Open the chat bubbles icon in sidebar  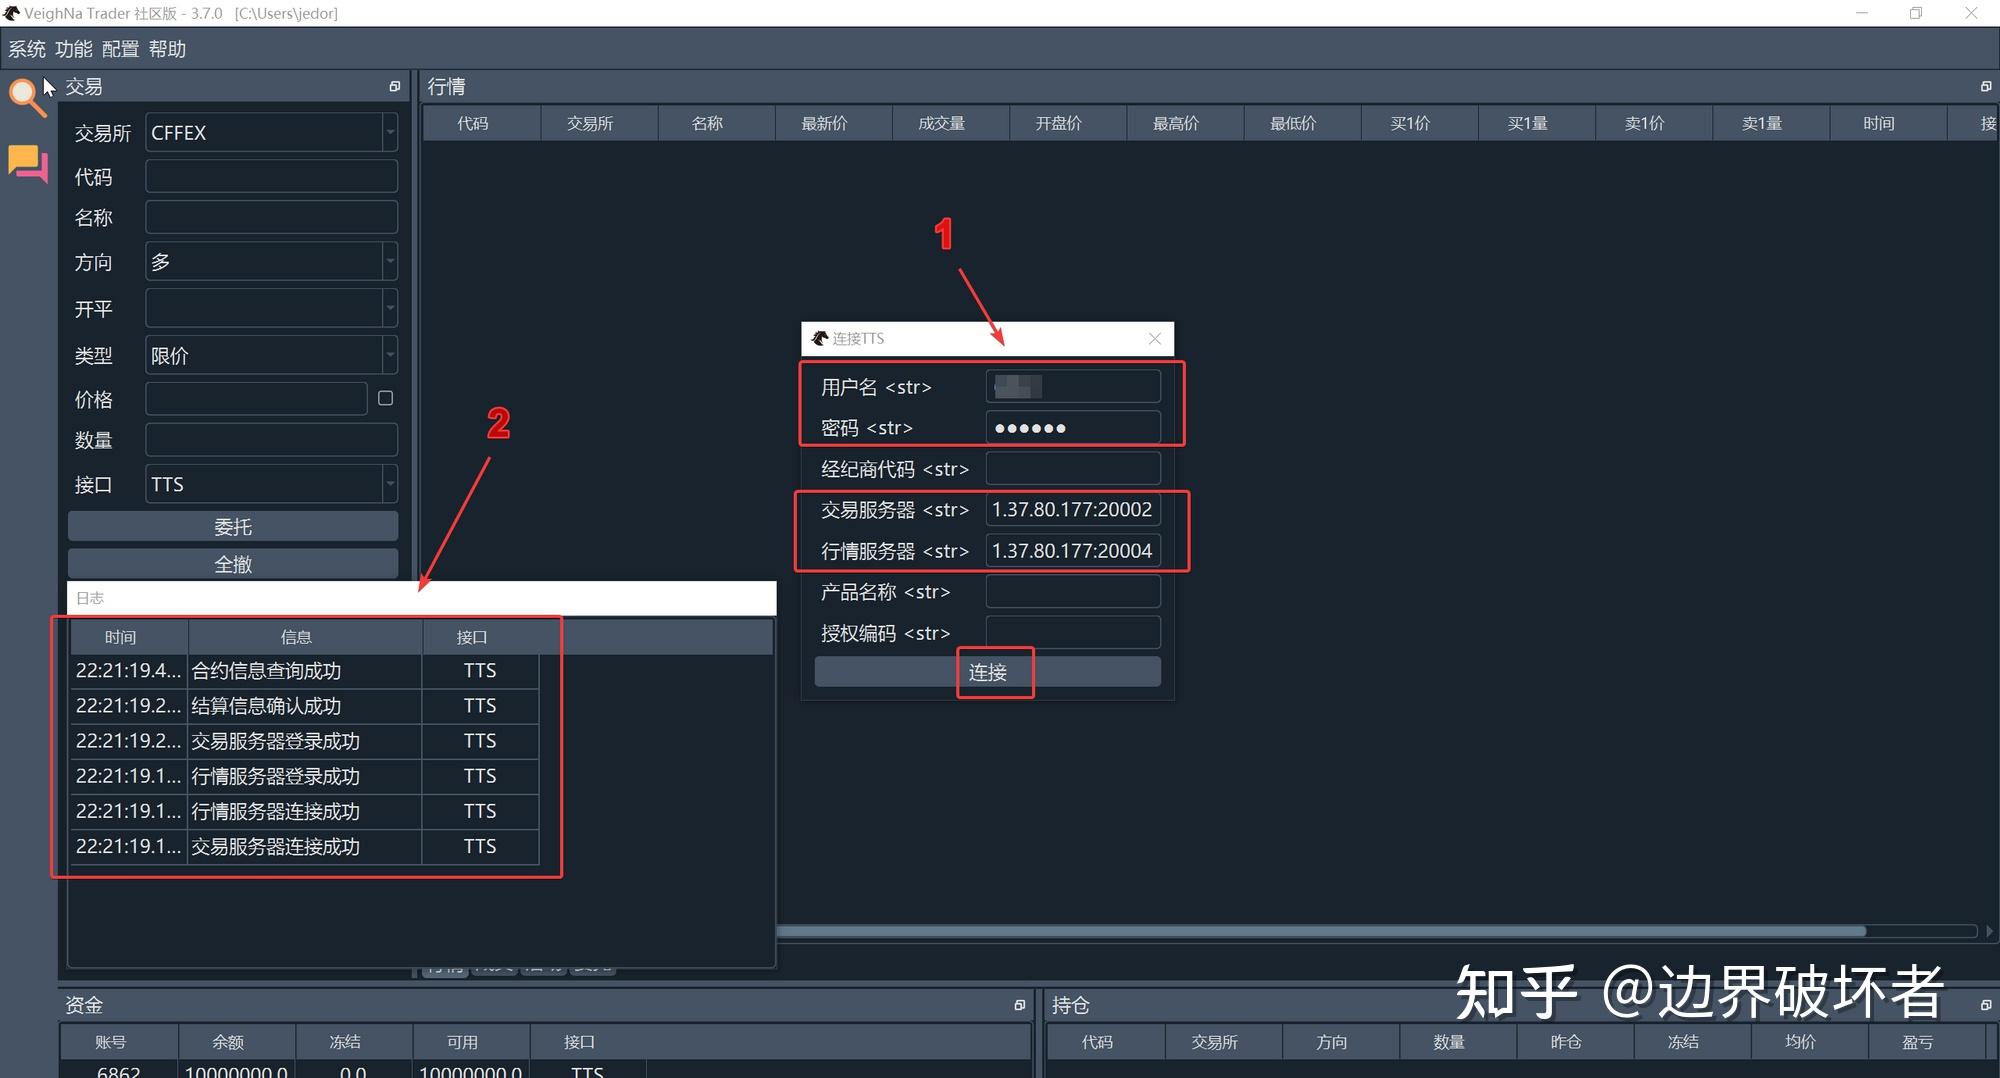(27, 163)
